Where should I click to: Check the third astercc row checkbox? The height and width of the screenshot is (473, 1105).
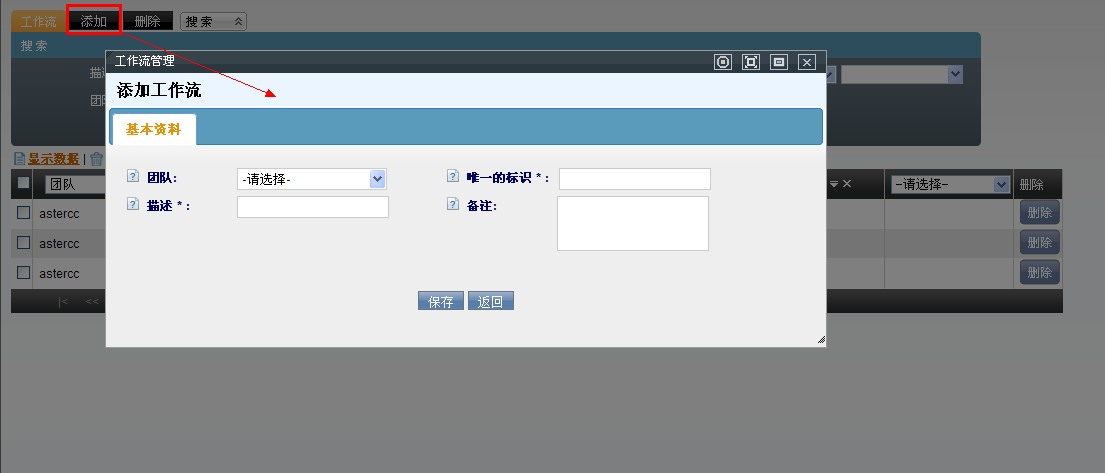pos(23,272)
